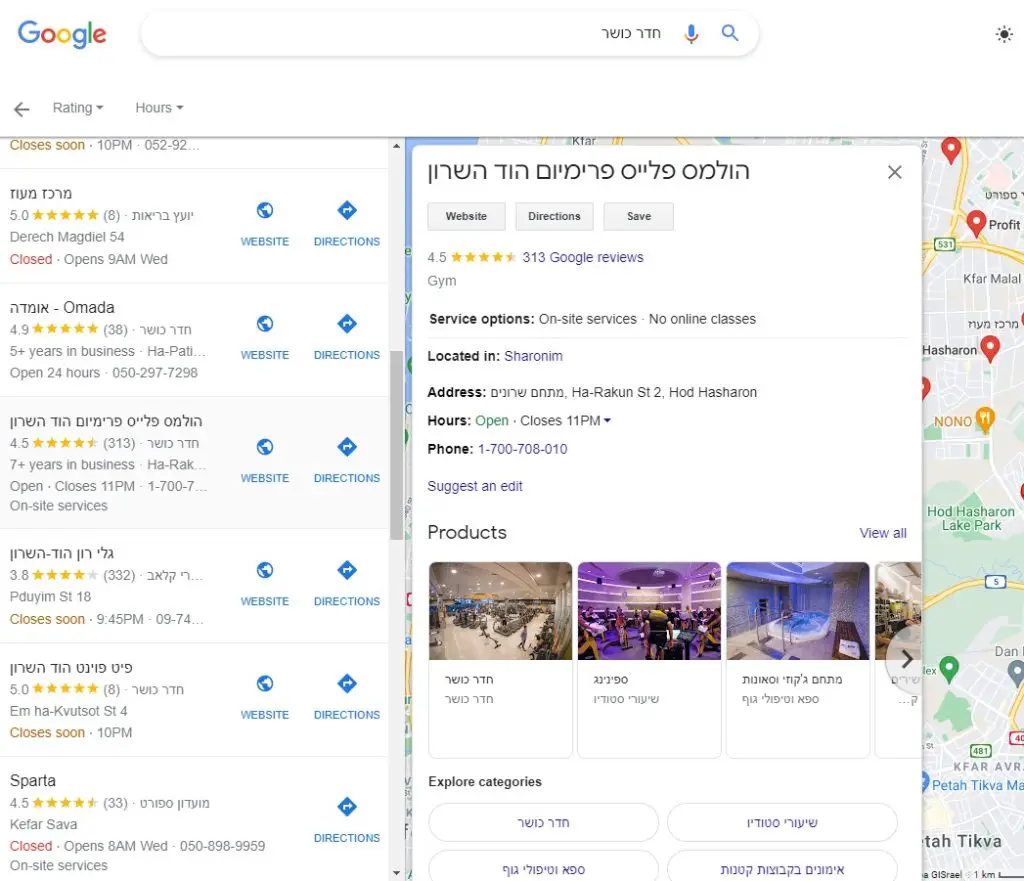Open the גלי רון הוד-השרון listing title
Screen dimensions: 1024x881
point(62,554)
